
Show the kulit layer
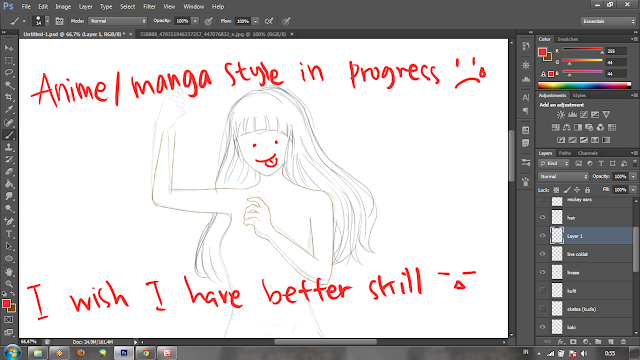click(542, 290)
